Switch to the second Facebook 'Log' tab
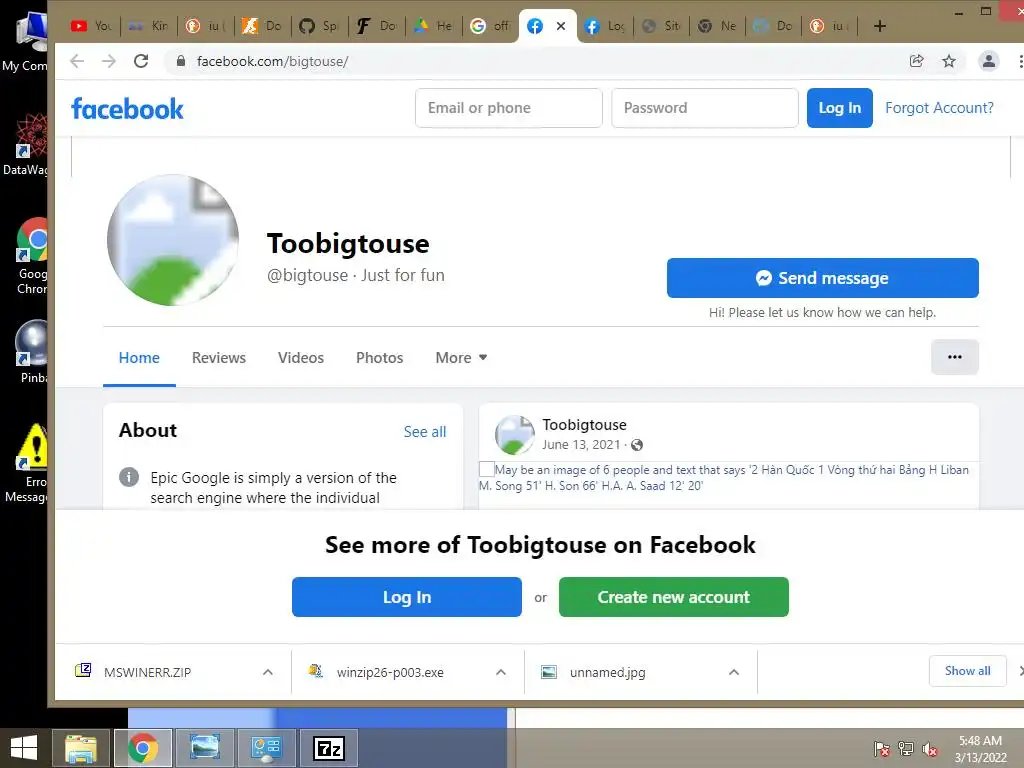 click(x=604, y=26)
